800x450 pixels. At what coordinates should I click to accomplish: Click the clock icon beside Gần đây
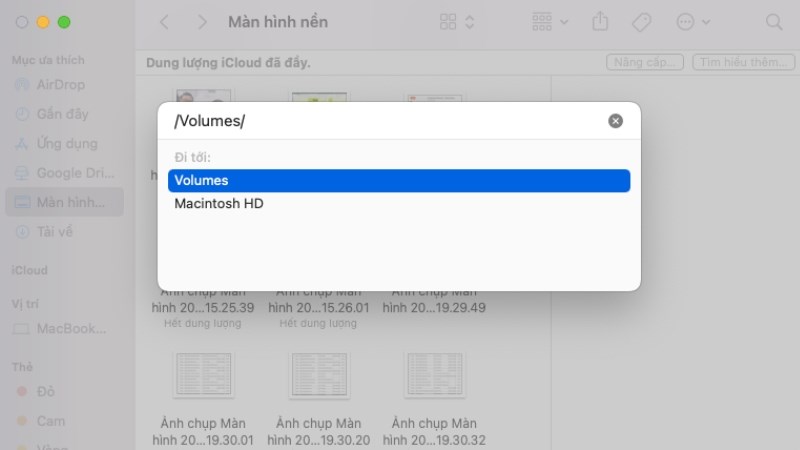22,114
